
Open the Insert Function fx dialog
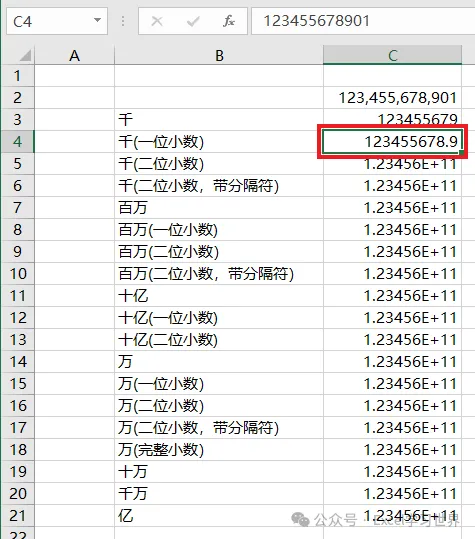tap(229, 21)
